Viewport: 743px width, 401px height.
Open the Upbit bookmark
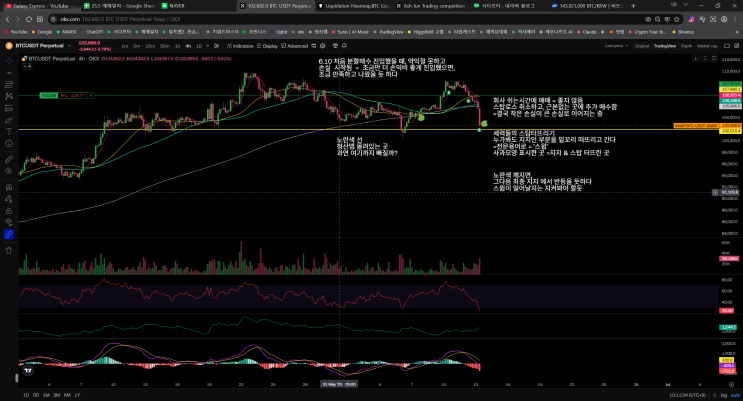point(280,32)
